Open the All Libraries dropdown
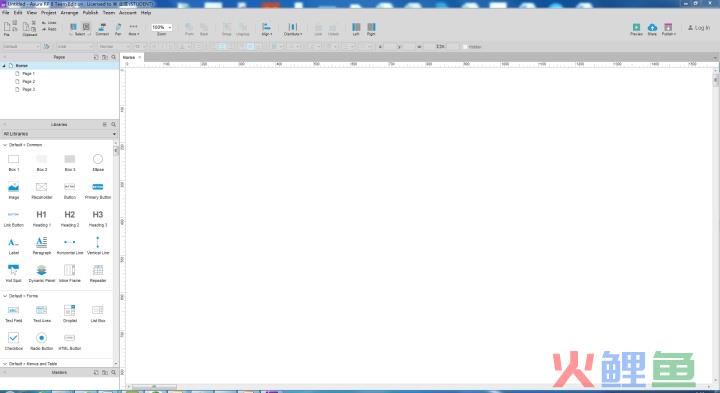The height and width of the screenshot is (393, 720). click(x=59, y=134)
